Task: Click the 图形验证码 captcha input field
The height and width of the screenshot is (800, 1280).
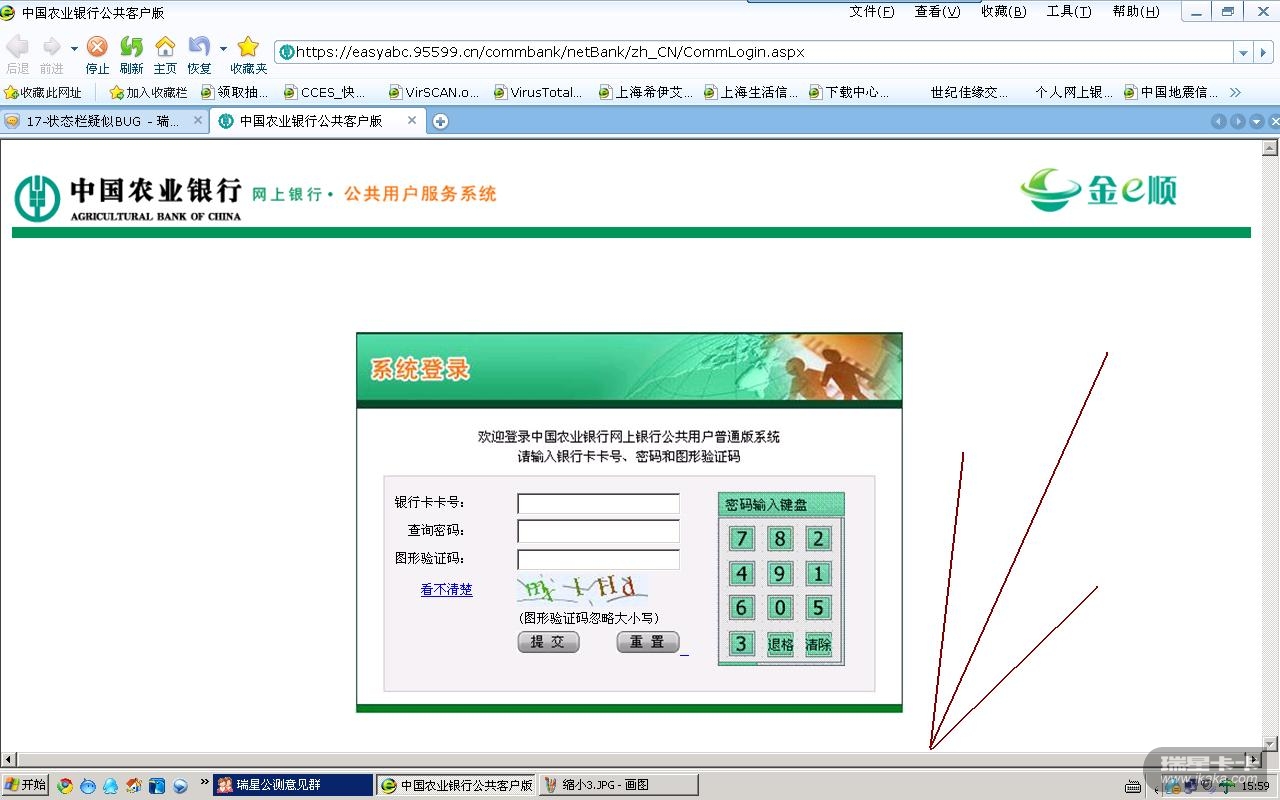Action: coord(598,559)
